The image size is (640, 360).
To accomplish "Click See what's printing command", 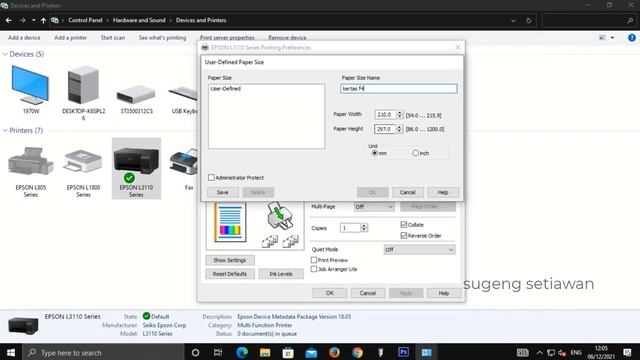I will point(162,38).
